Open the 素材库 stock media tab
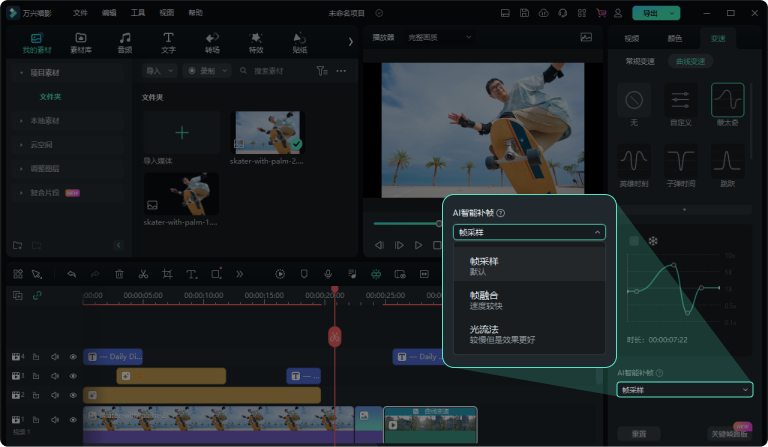The image size is (768, 447). click(81, 43)
